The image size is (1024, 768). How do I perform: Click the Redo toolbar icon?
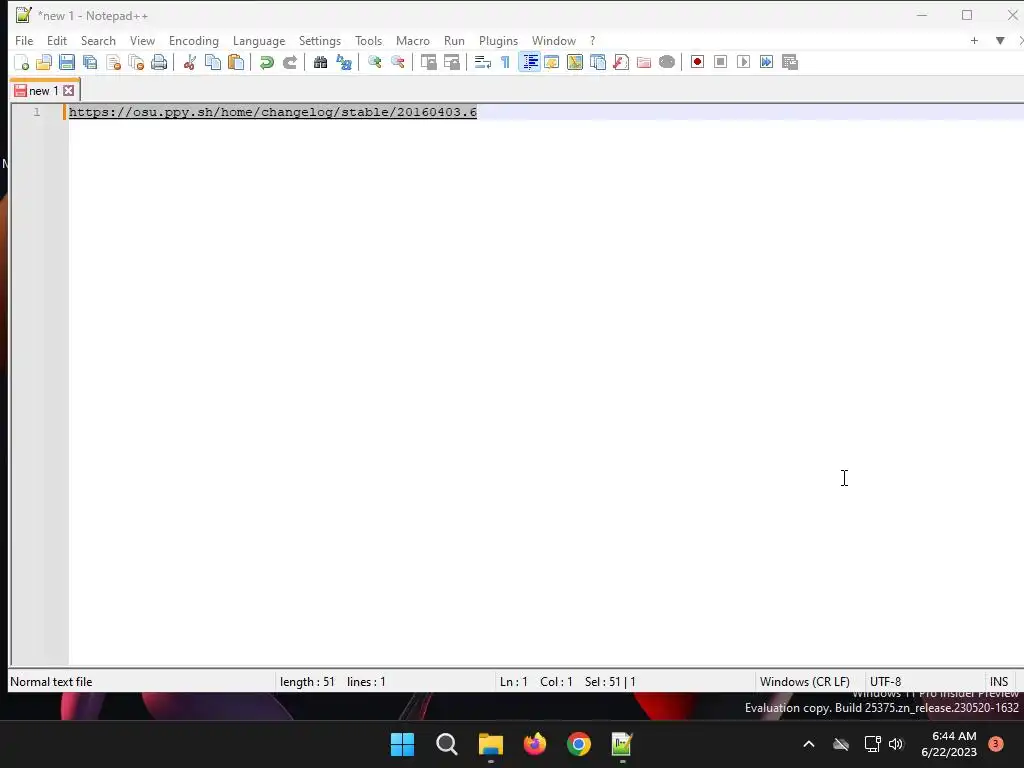(x=289, y=62)
